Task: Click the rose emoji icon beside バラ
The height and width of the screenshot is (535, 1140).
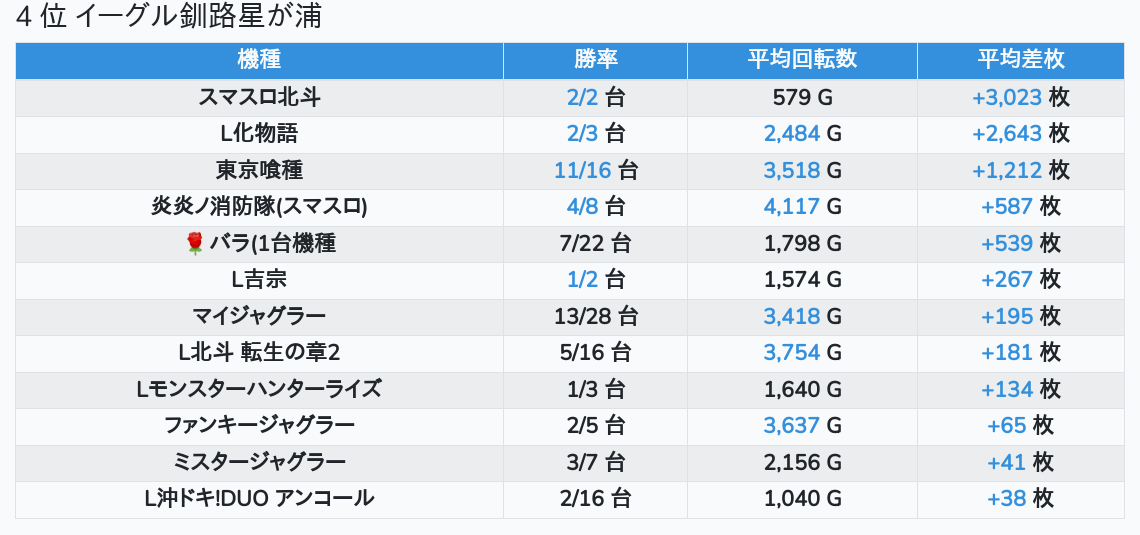Action: coord(195,243)
